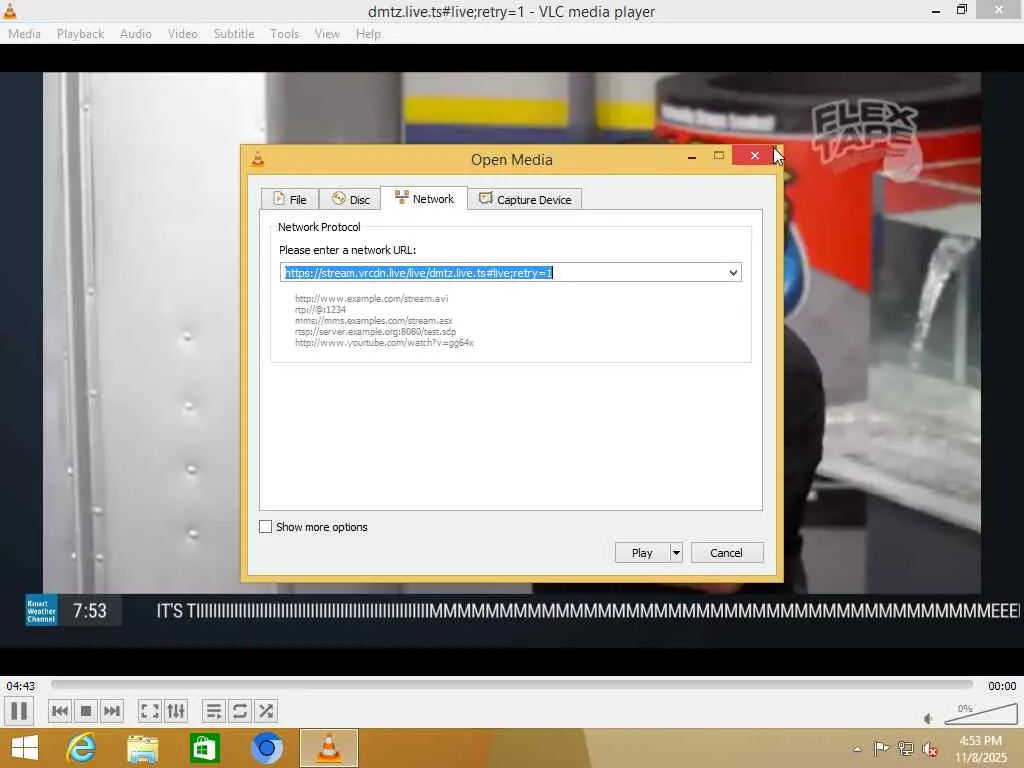This screenshot has width=1024, height=768.
Task: Open the Windows Start button
Action: 25,748
